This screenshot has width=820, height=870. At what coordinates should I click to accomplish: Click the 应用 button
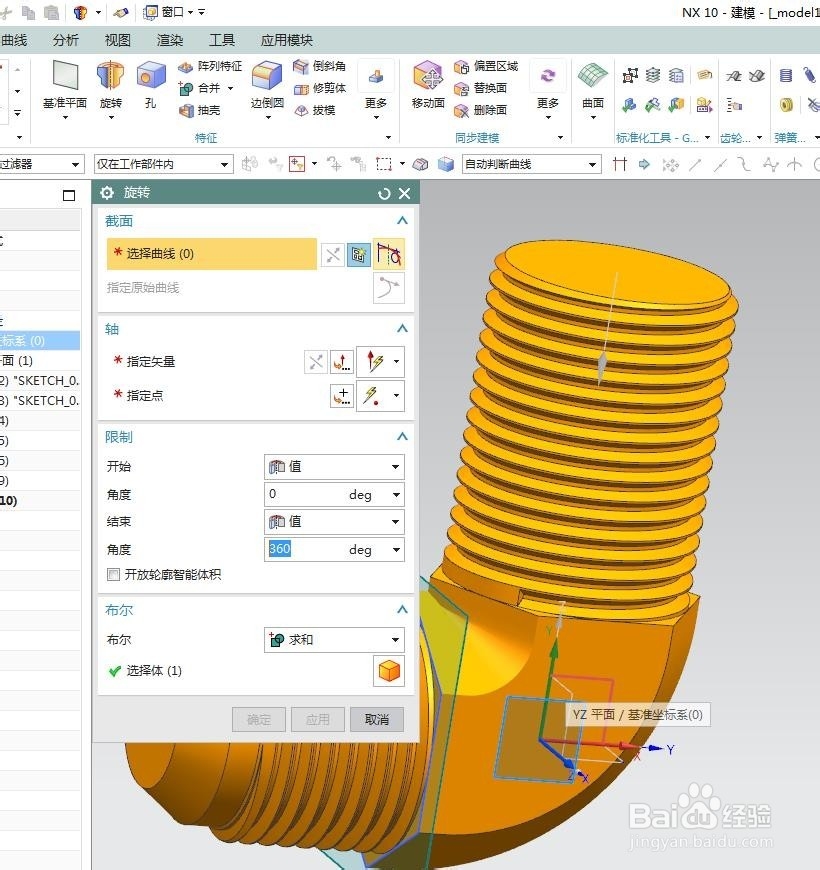(x=318, y=720)
